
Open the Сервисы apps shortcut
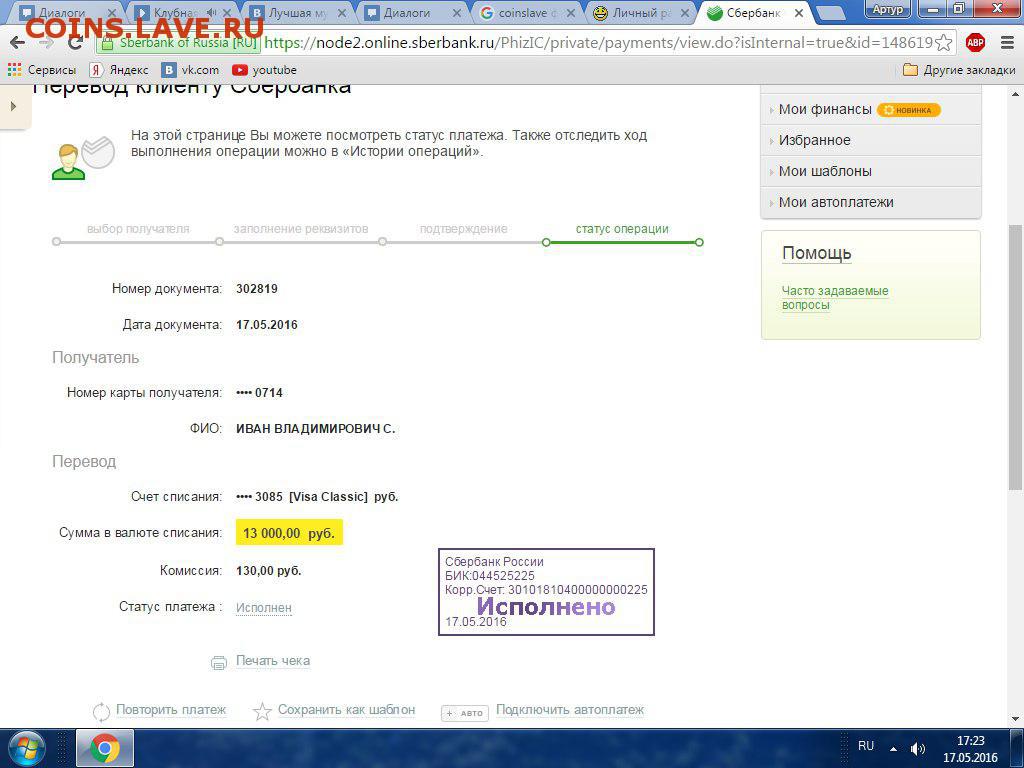click(x=42, y=70)
